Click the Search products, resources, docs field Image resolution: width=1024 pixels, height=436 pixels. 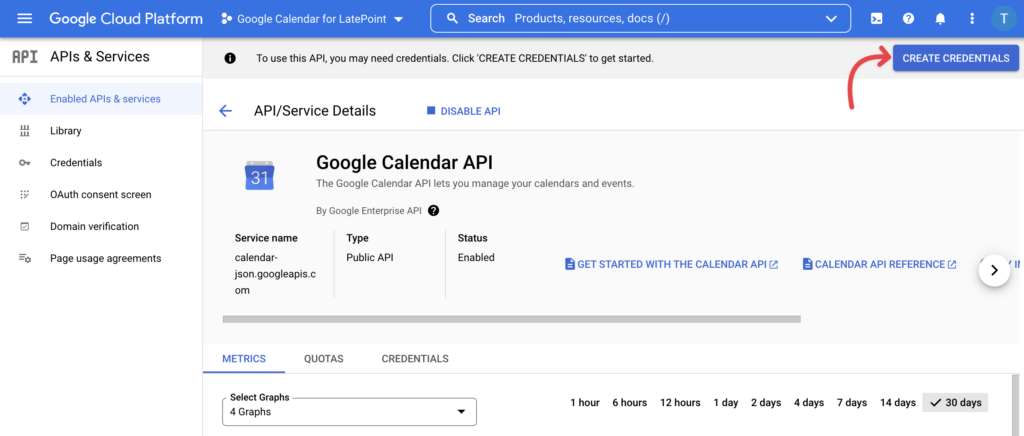click(x=640, y=18)
